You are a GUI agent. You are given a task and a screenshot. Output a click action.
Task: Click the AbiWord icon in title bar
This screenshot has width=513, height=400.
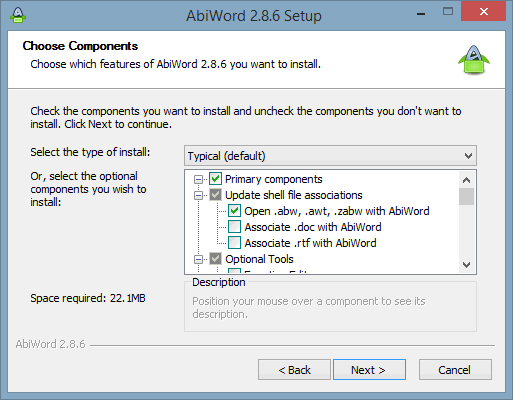point(18,15)
